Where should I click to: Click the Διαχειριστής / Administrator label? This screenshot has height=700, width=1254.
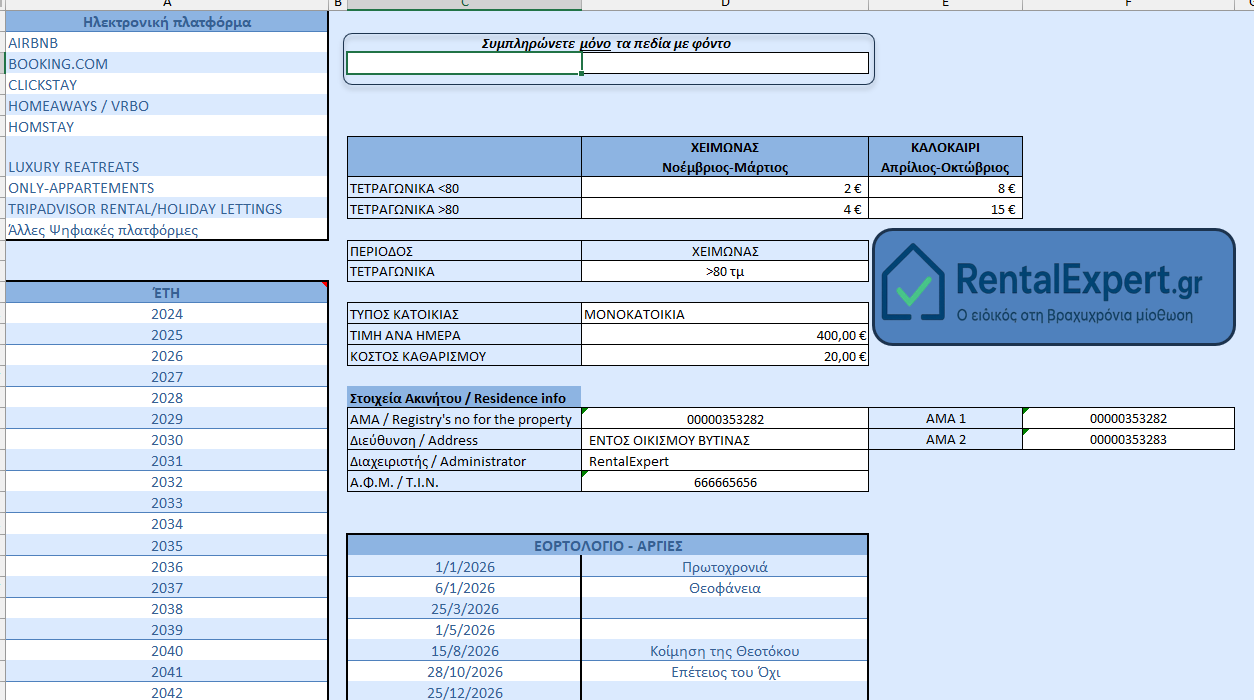(x=464, y=461)
